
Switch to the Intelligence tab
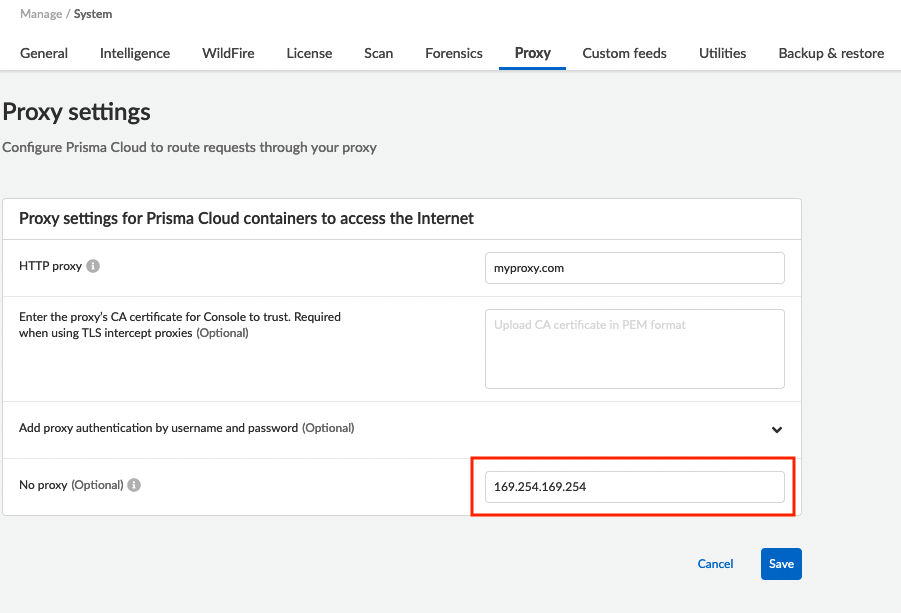tap(135, 53)
